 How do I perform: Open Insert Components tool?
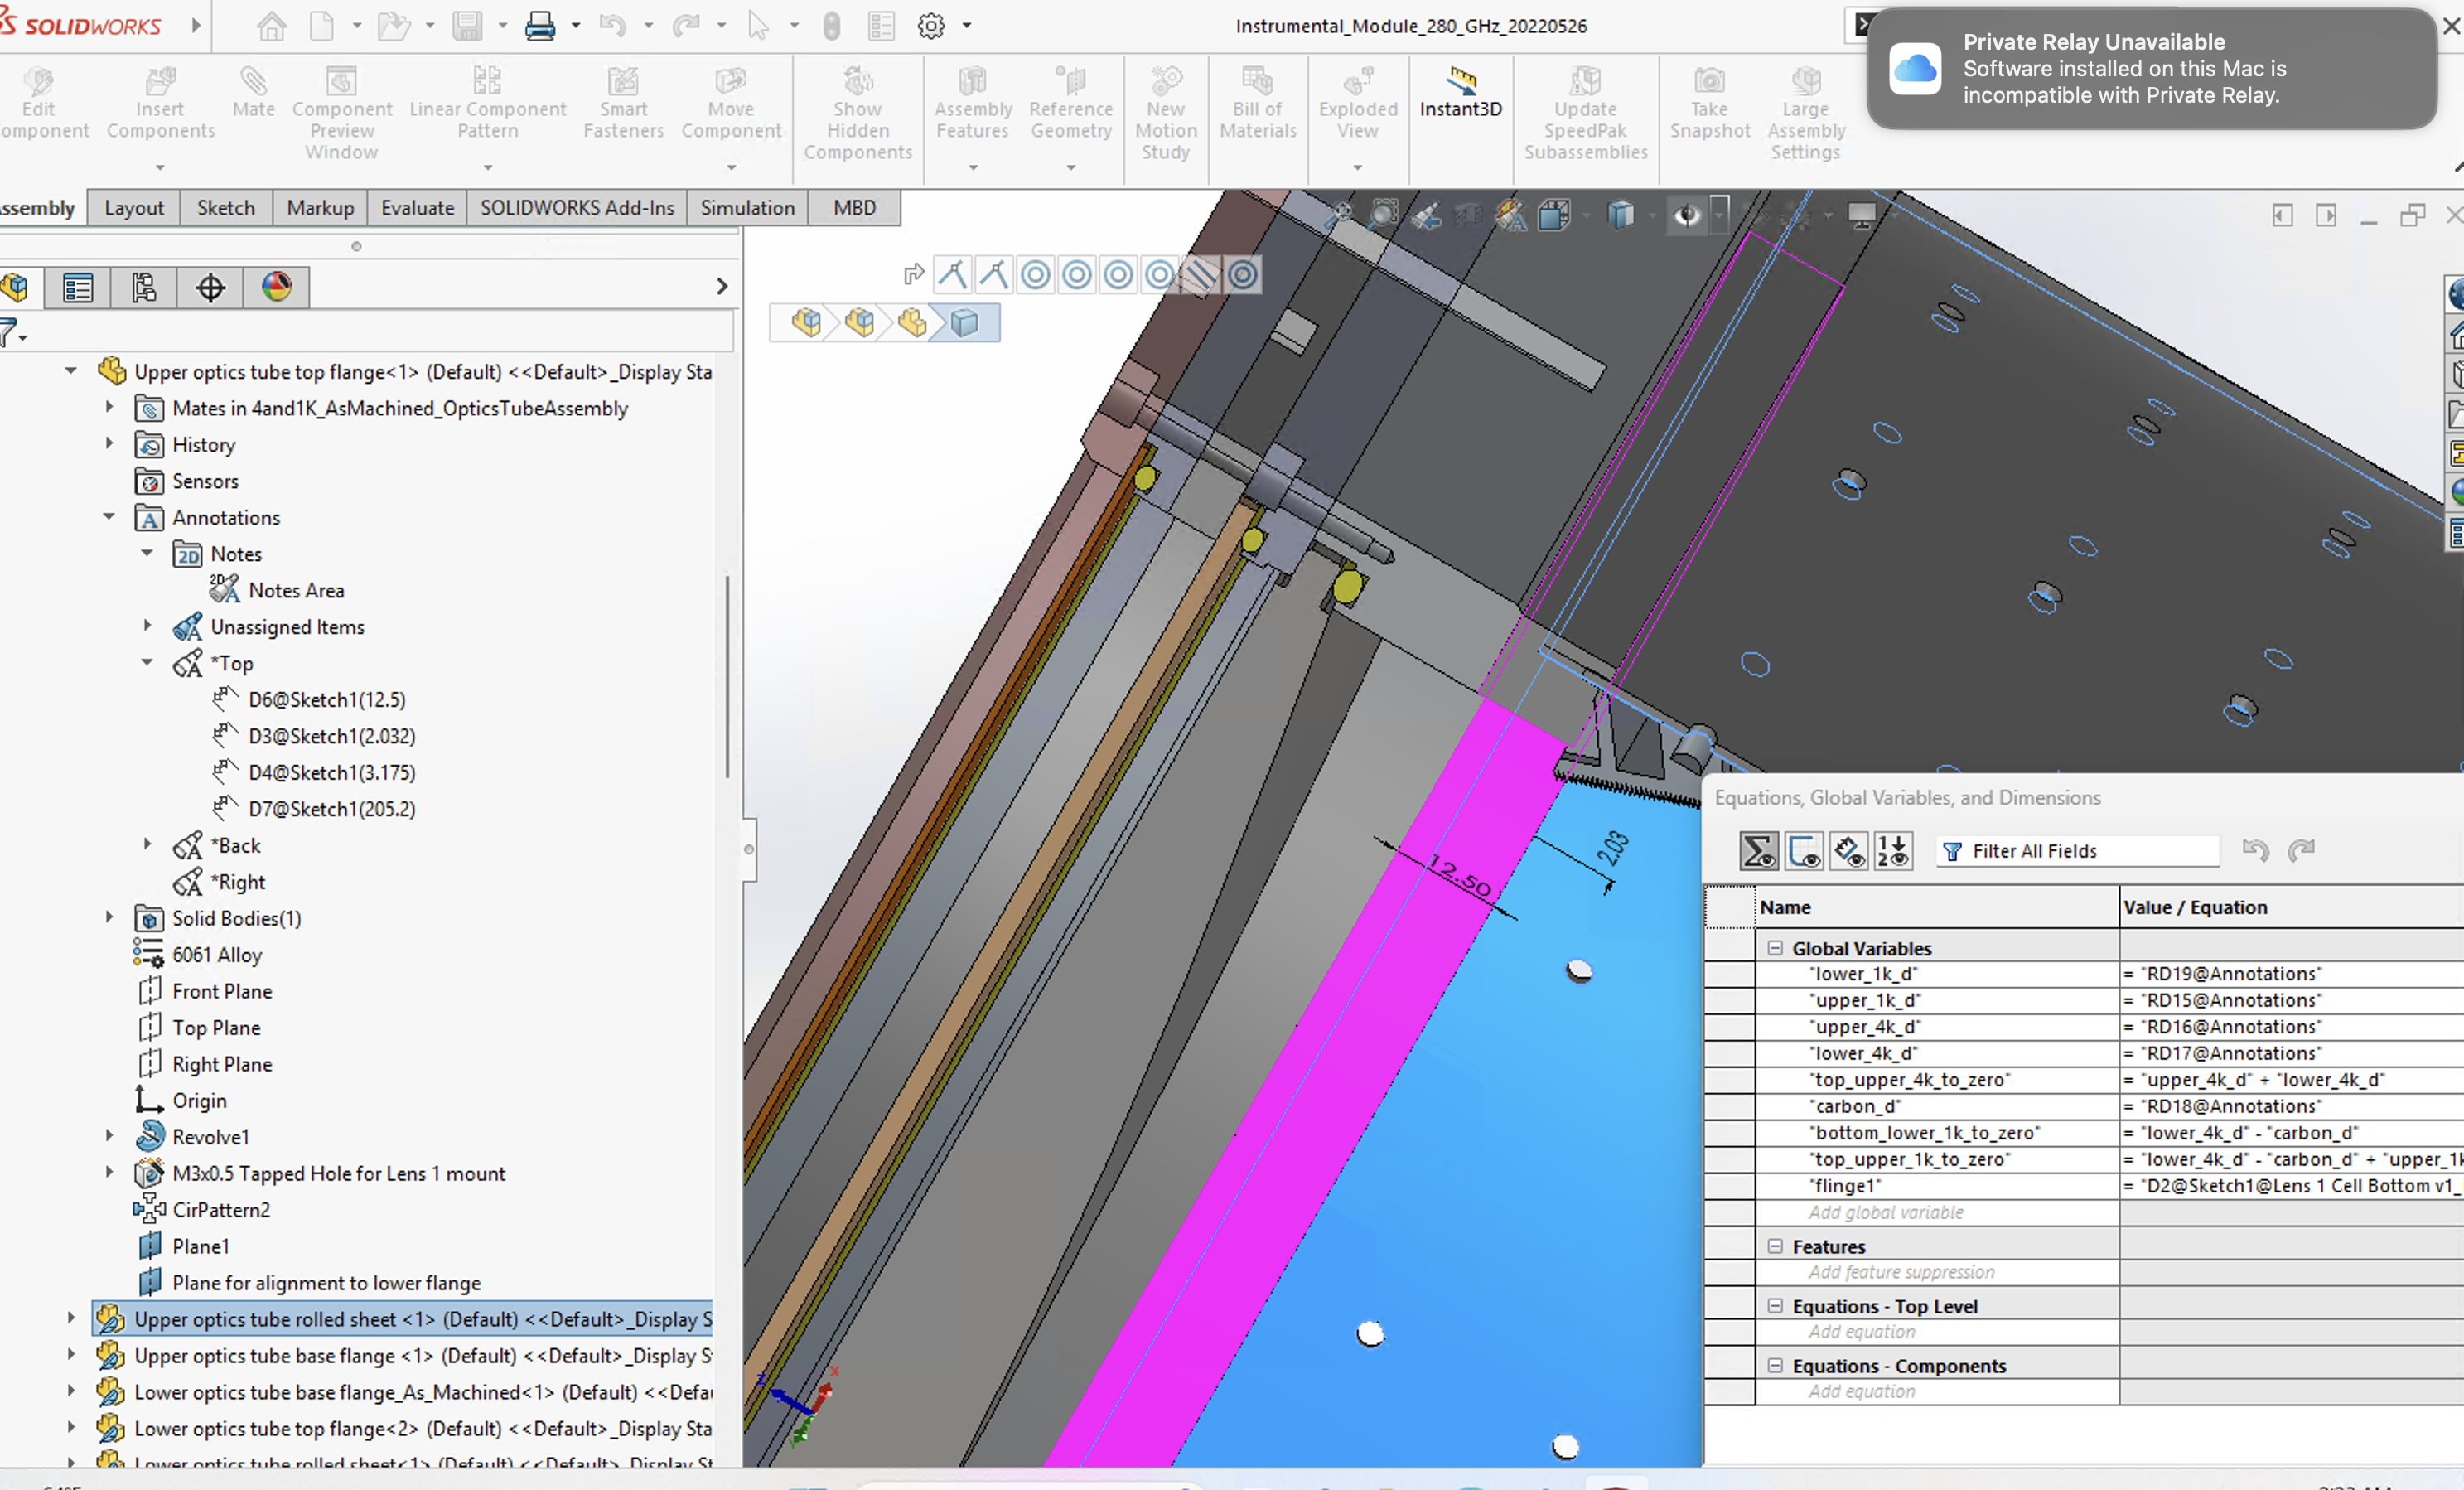point(160,104)
